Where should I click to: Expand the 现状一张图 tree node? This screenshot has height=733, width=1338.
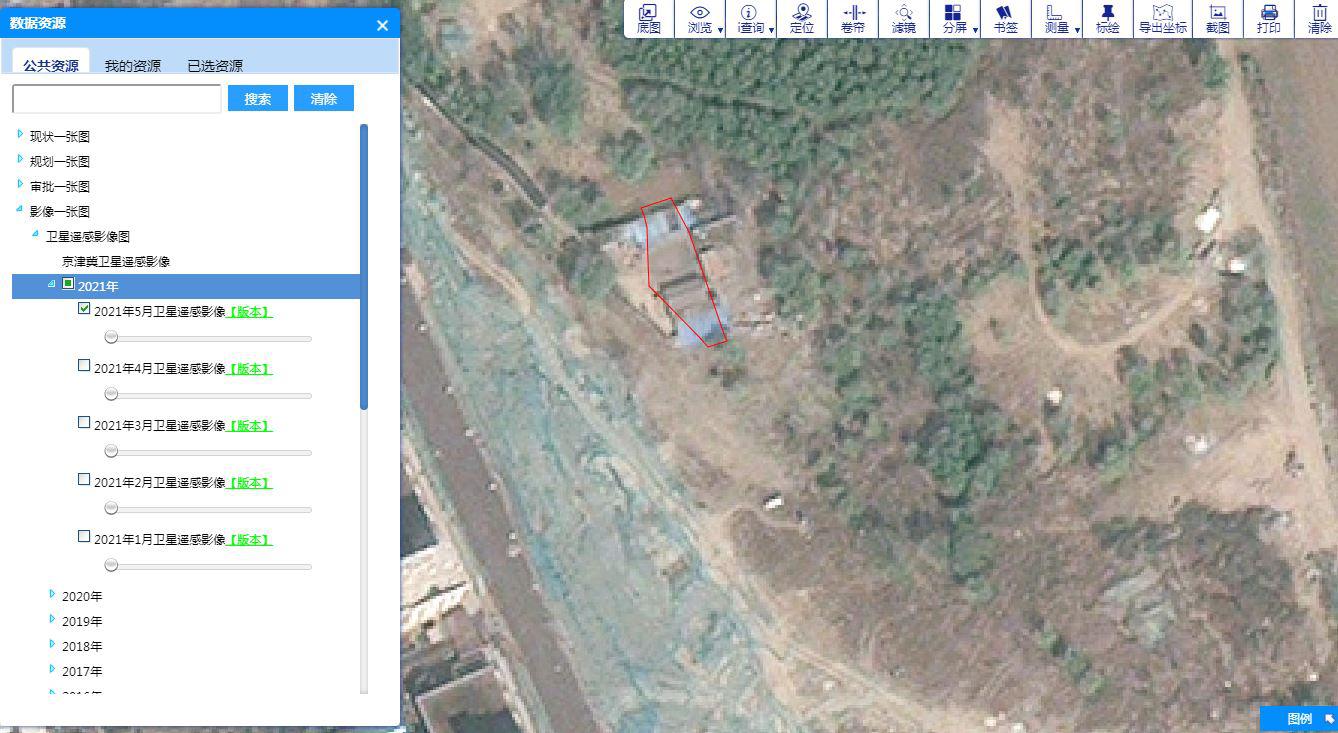(20, 134)
